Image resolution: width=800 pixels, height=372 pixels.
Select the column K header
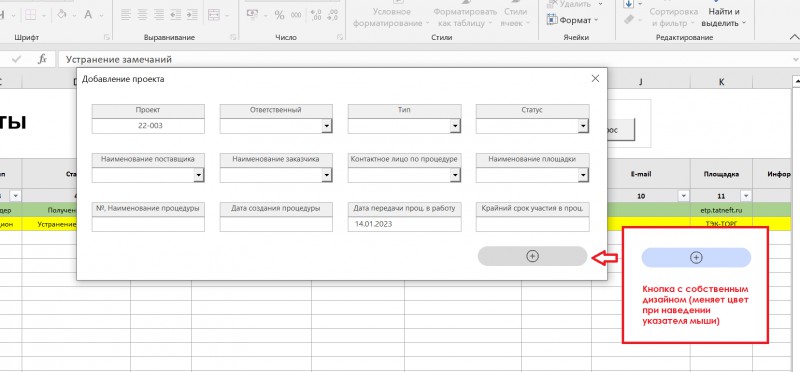[721, 81]
